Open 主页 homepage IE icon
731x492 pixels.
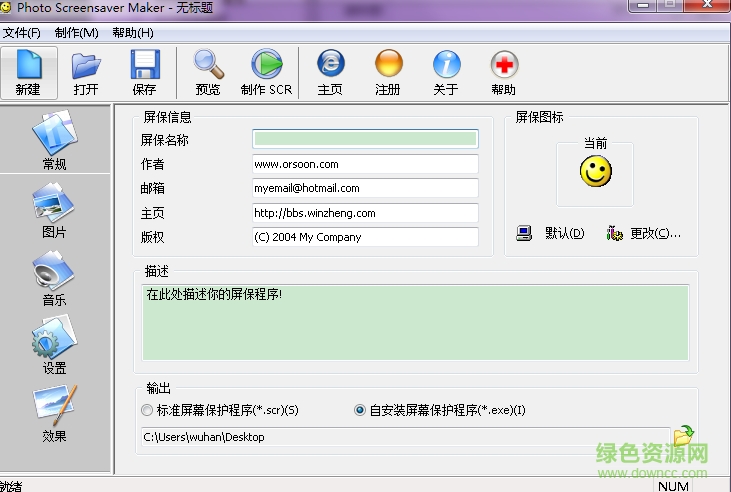point(331,73)
